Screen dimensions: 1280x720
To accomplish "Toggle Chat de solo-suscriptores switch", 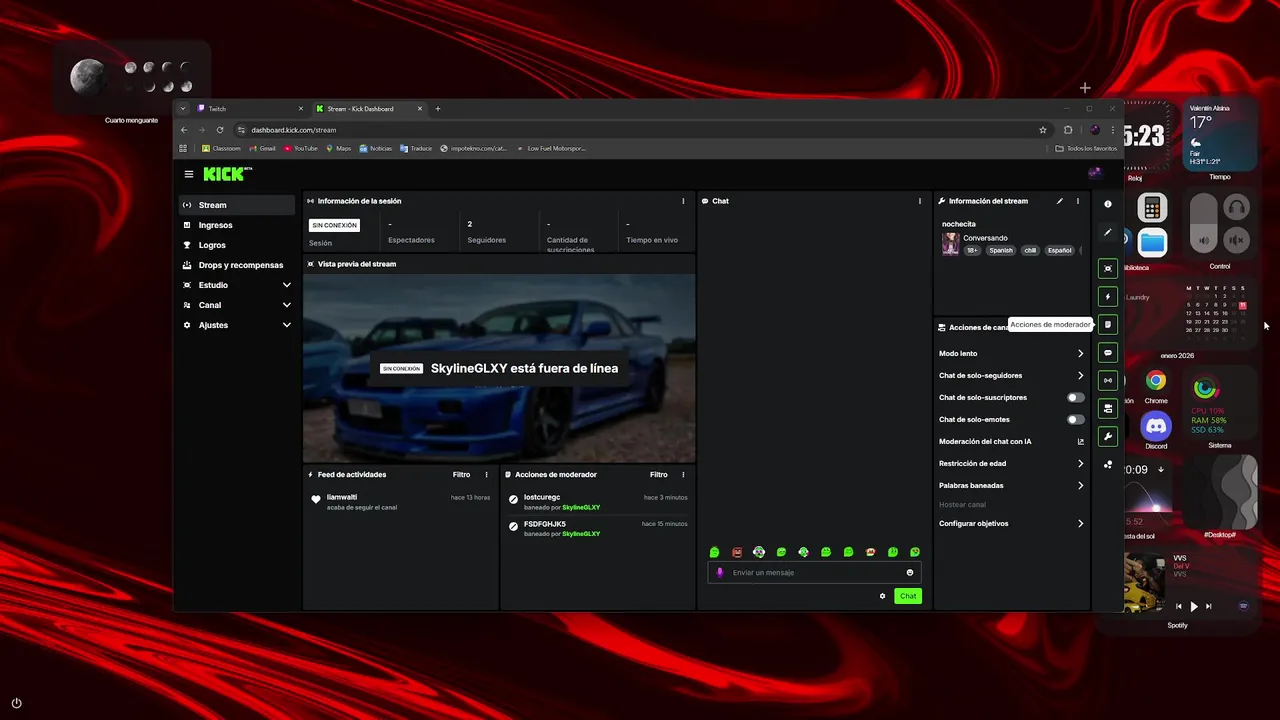I will pos(1075,397).
